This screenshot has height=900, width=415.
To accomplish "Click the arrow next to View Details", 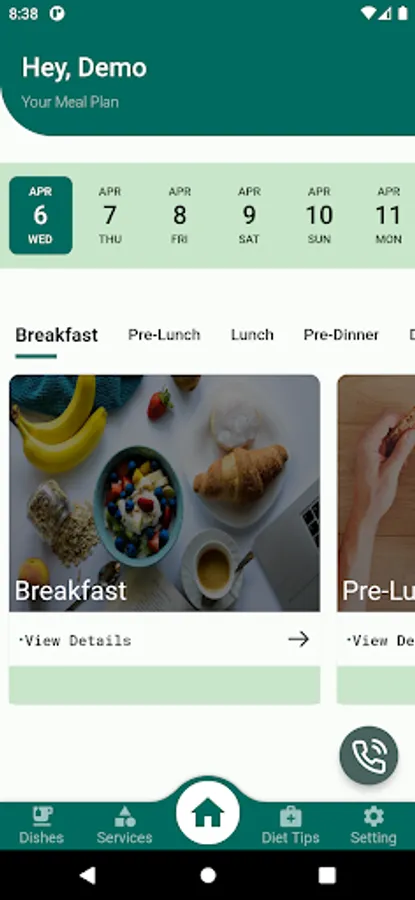I will (x=298, y=639).
